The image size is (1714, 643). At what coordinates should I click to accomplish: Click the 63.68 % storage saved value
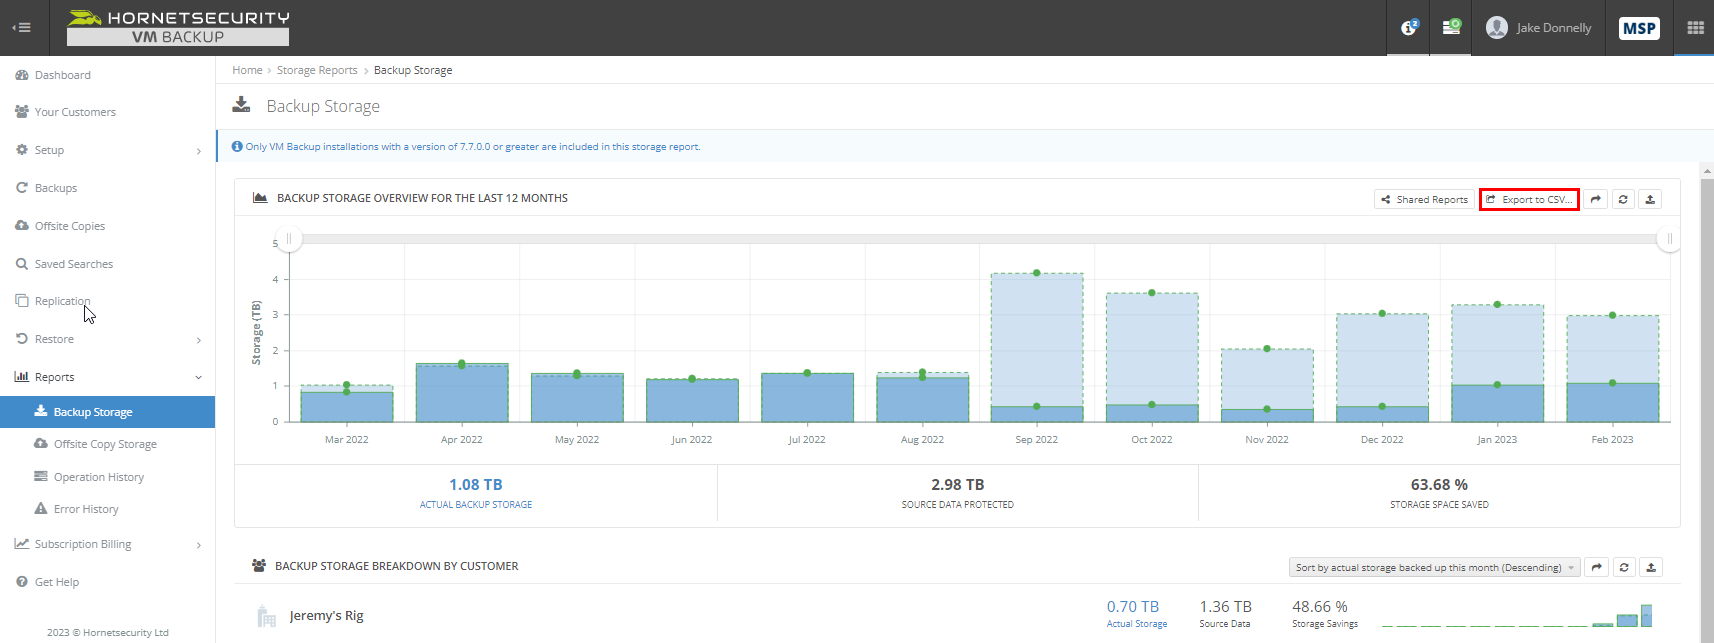point(1439,485)
